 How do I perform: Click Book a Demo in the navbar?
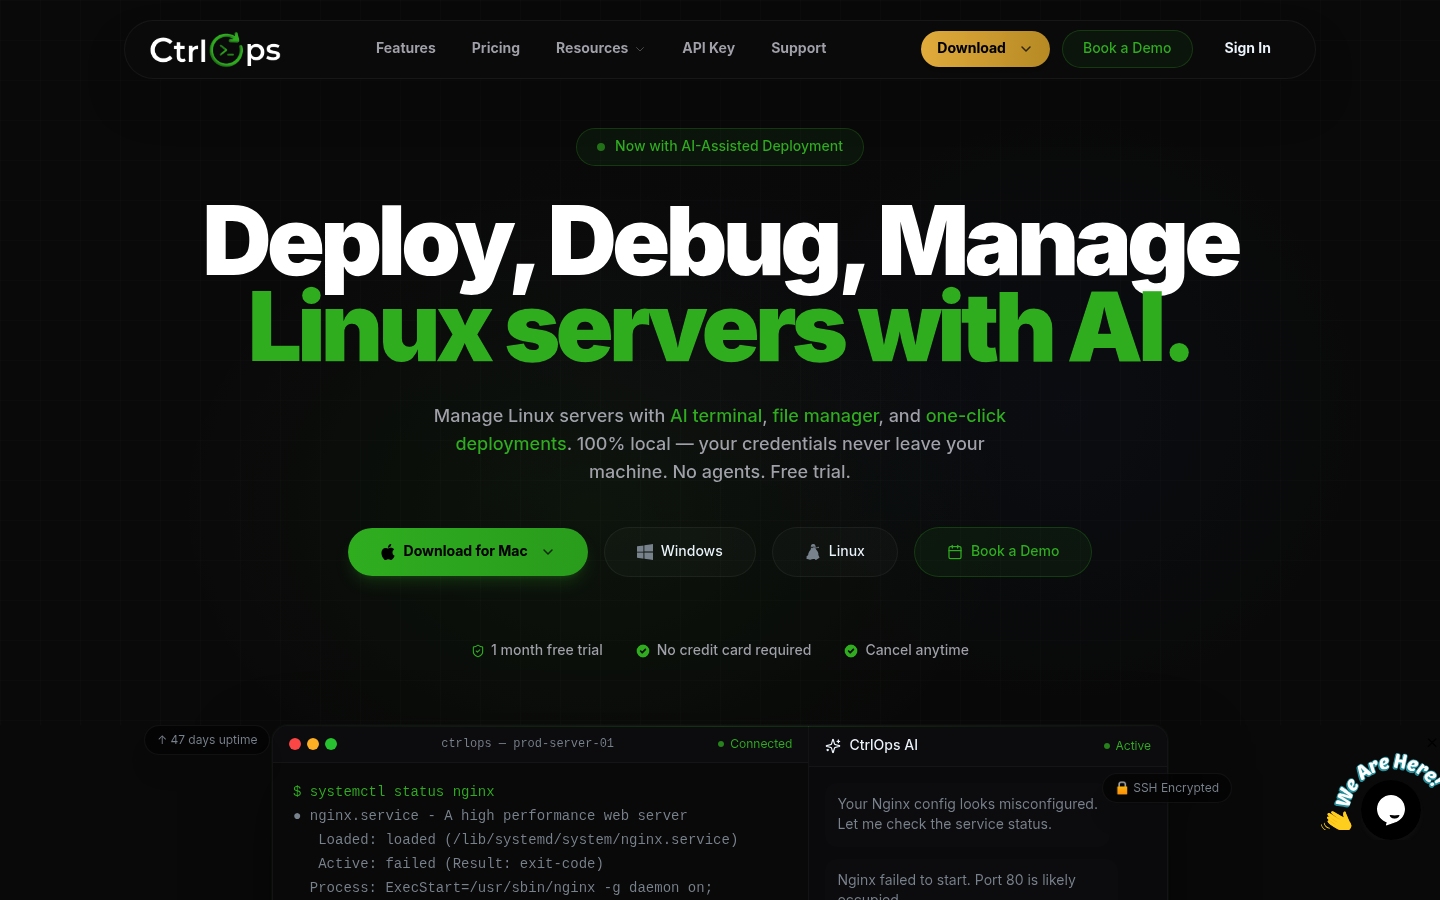1127,49
